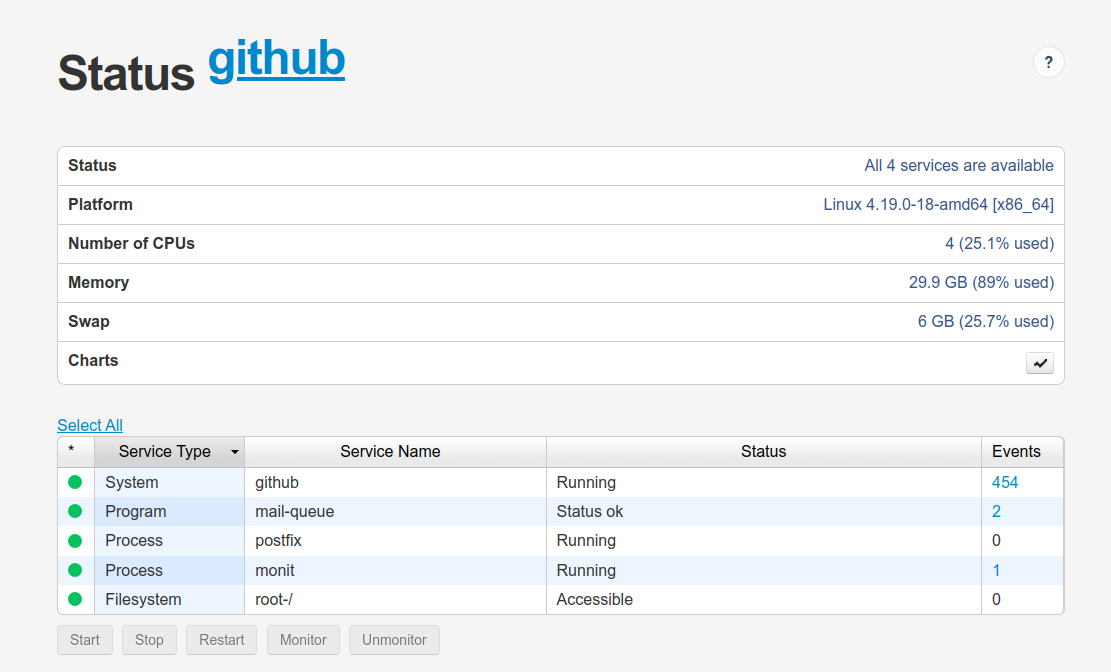Click the 'Linux 4.19.0-18-amd64 [x86_64]' platform value

point(938,204)
